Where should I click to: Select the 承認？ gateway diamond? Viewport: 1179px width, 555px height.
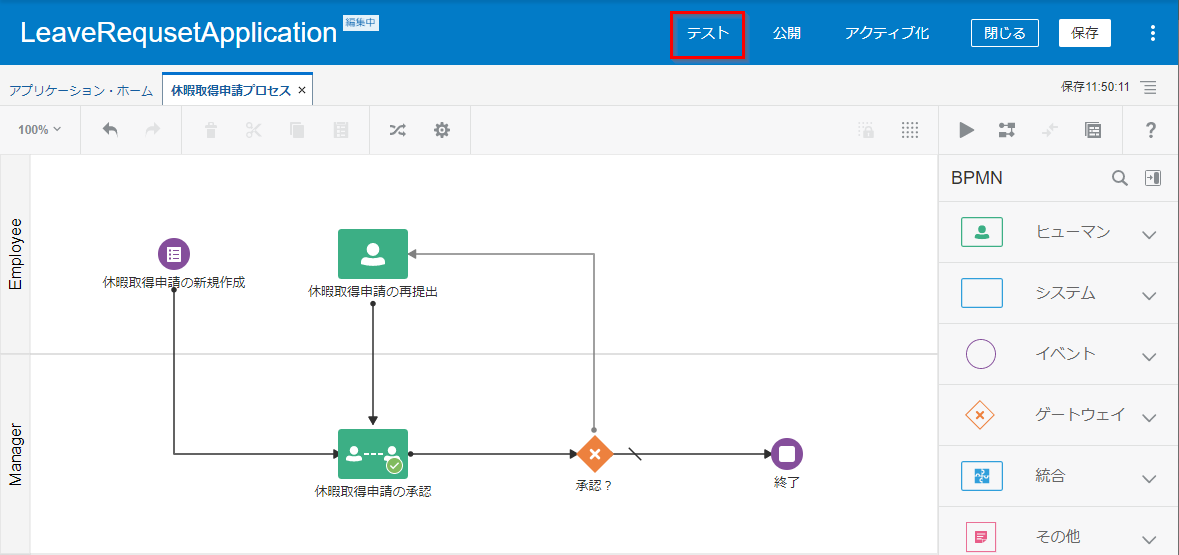[594, 454]
